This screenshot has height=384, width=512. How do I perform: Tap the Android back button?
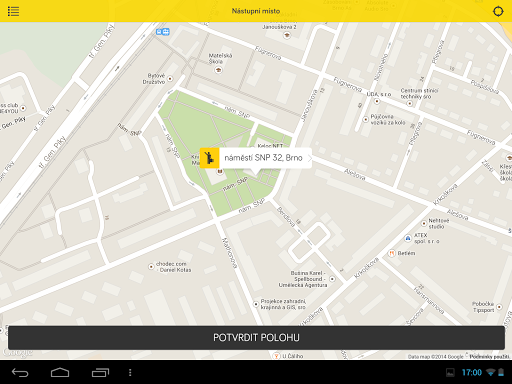(x=20, y=372)
